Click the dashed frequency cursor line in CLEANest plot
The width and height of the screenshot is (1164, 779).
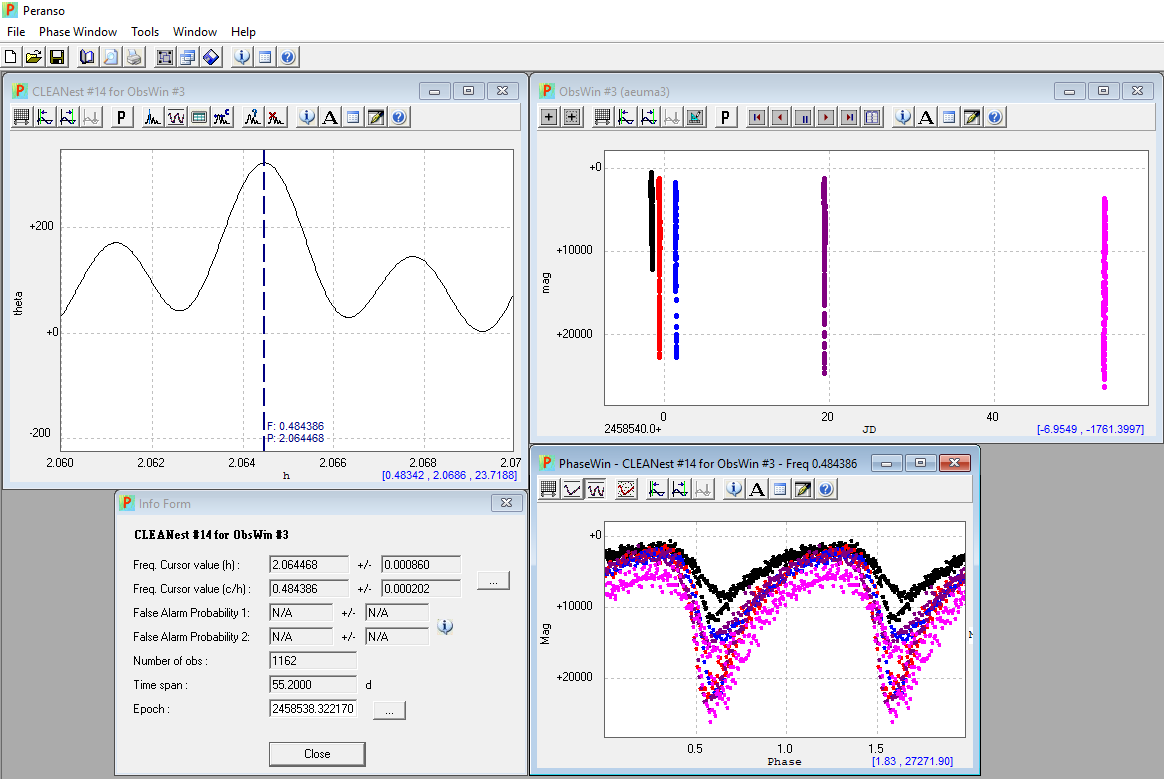(x=264, y=300)
